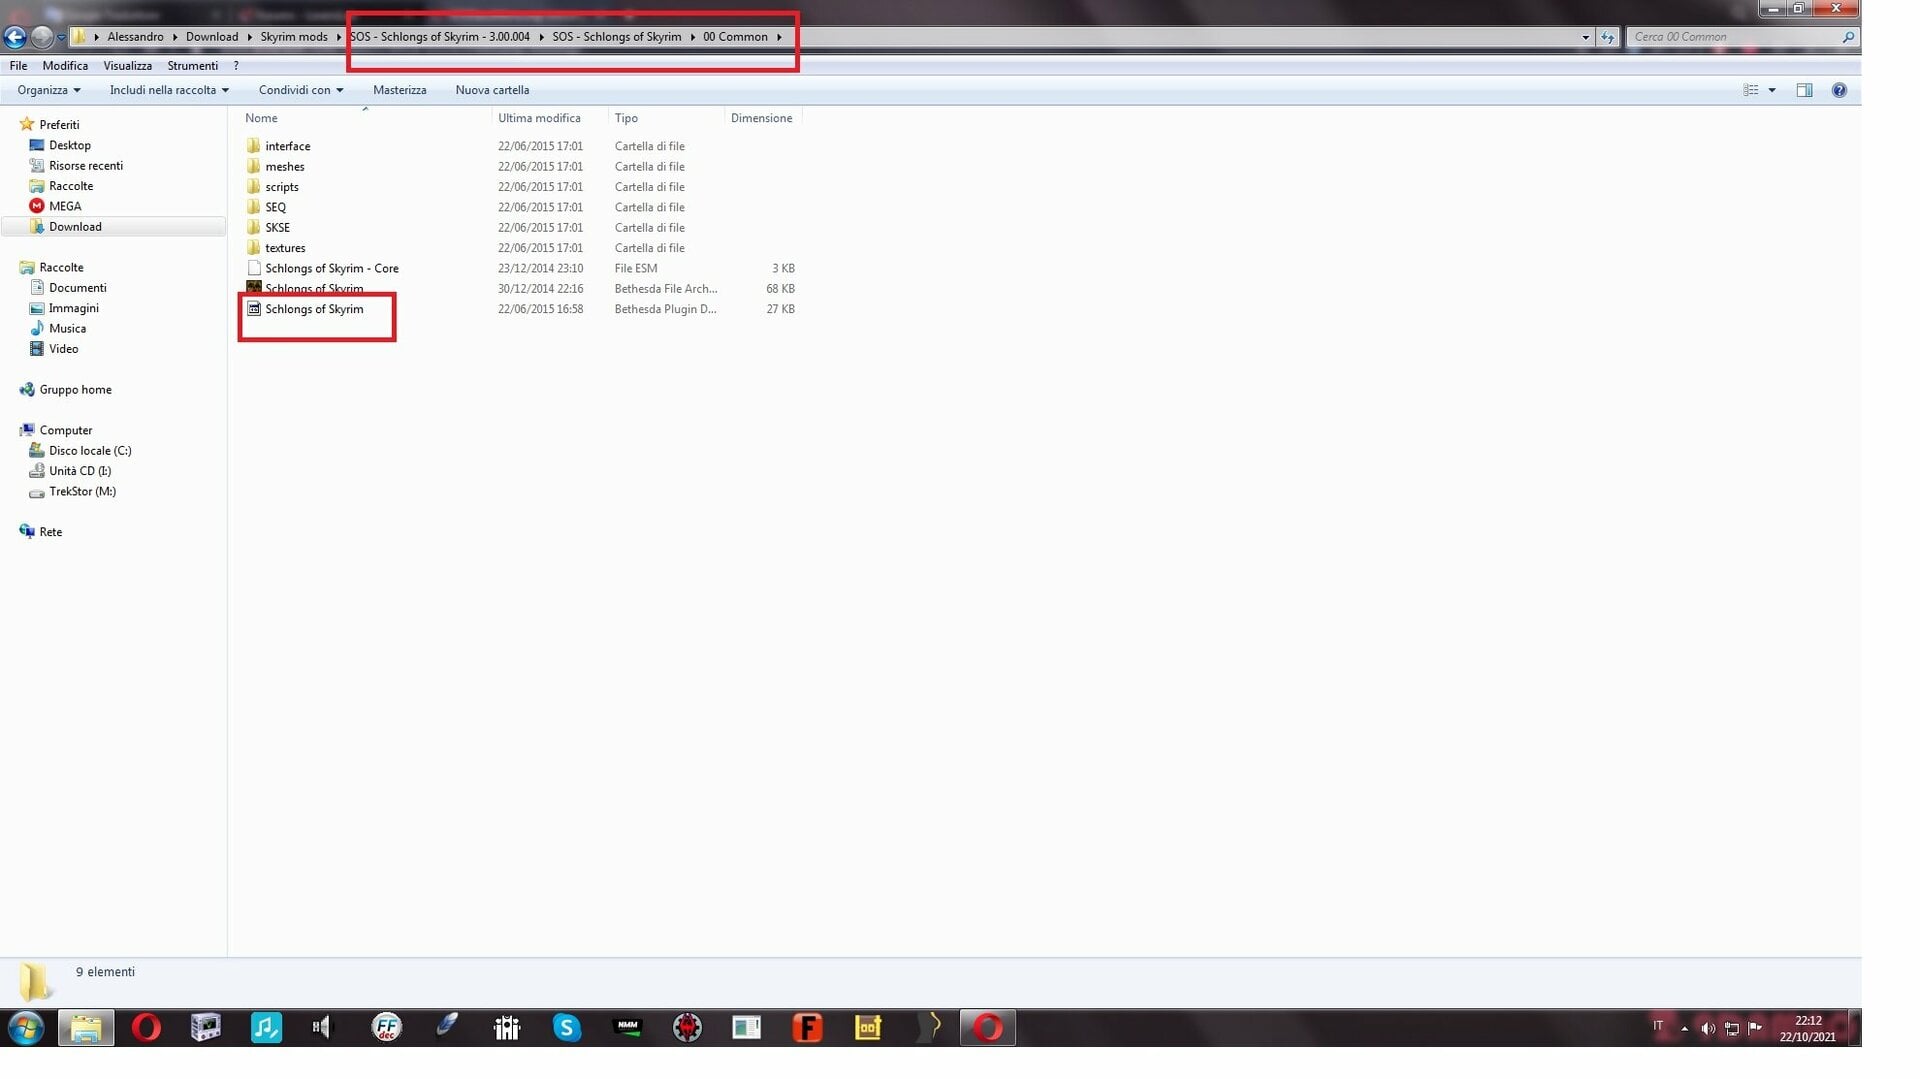Screen dimensions: 1920x1079
Task: Open the File menu
Action: coord(18,66)
